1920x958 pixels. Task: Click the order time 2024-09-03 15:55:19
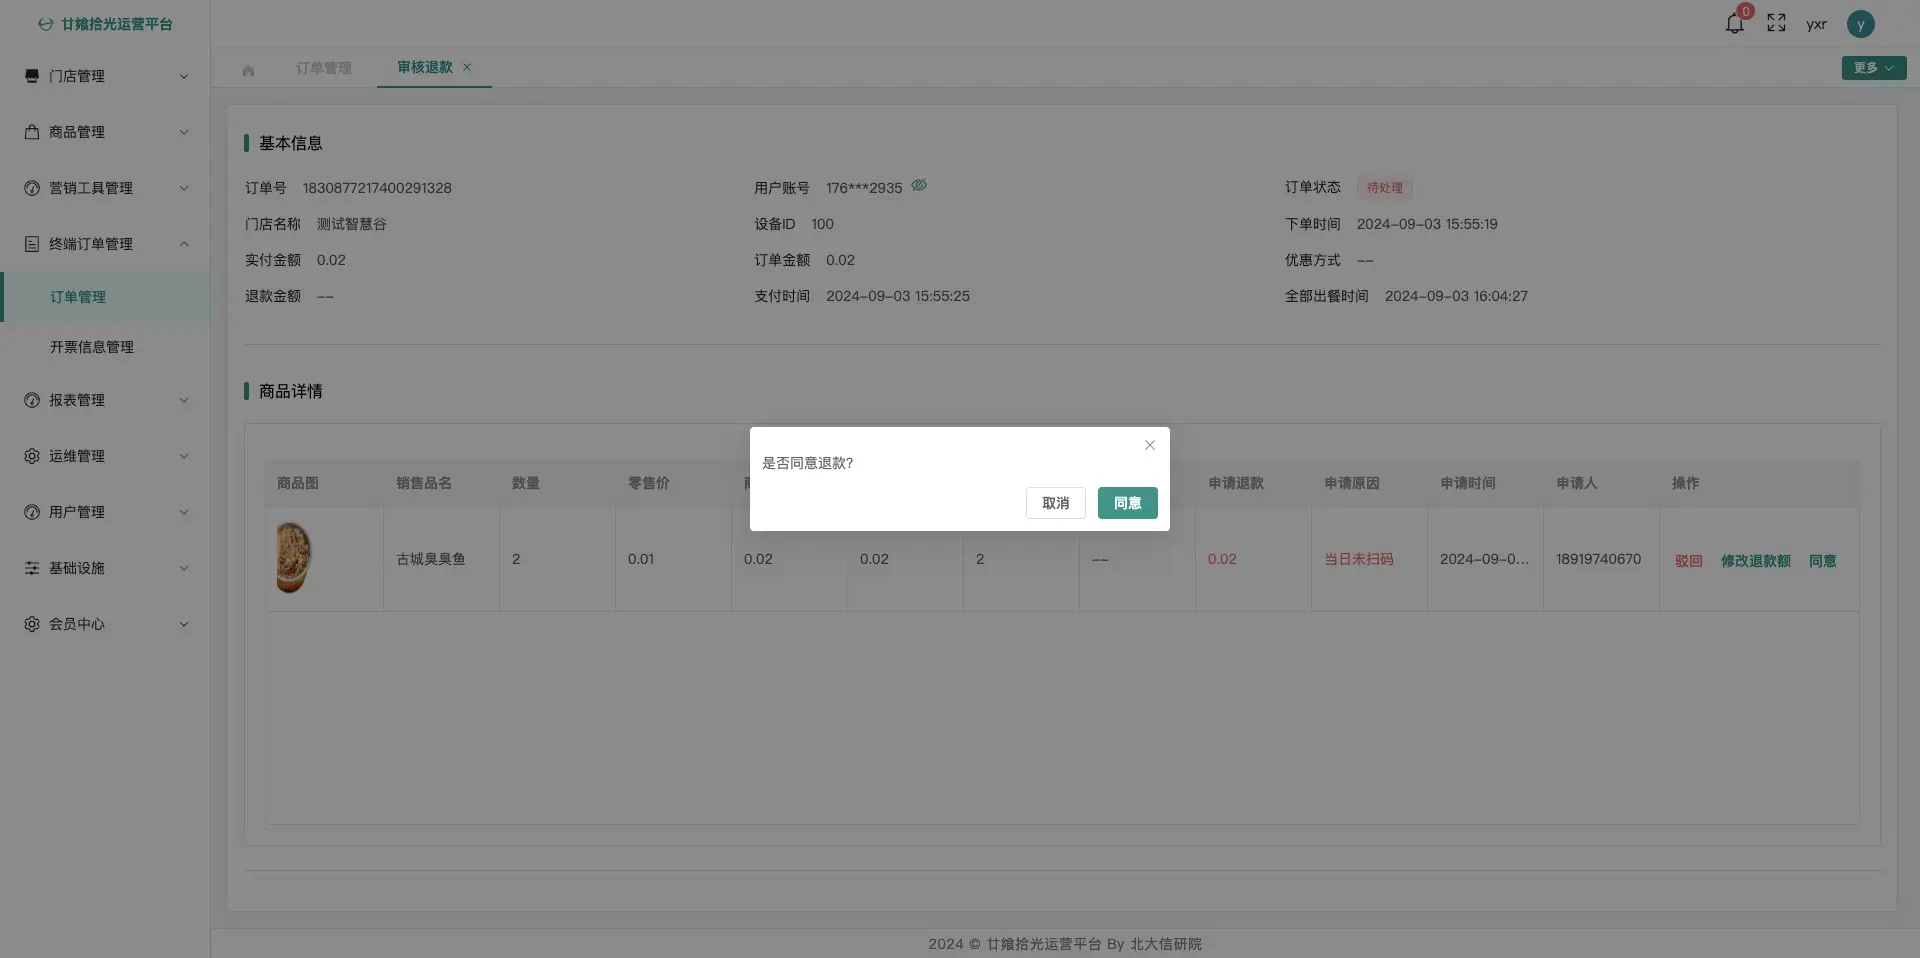coord(1427,224)
